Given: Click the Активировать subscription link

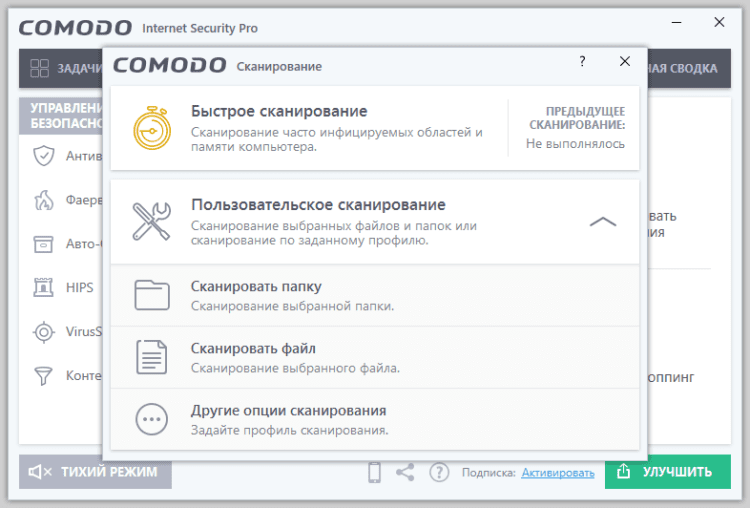Looking at the screenshot, I should (x=558, y=473).
